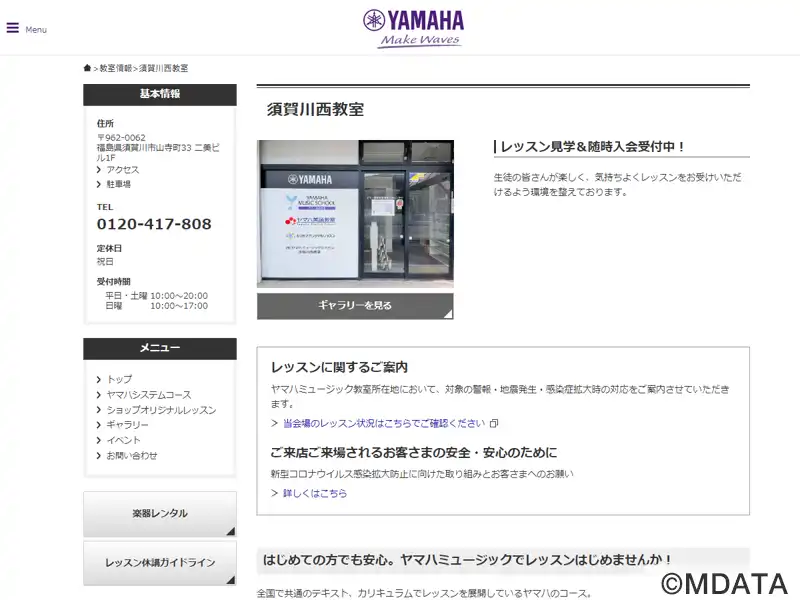Select イベント in the side menu

(x=123, y=440)
